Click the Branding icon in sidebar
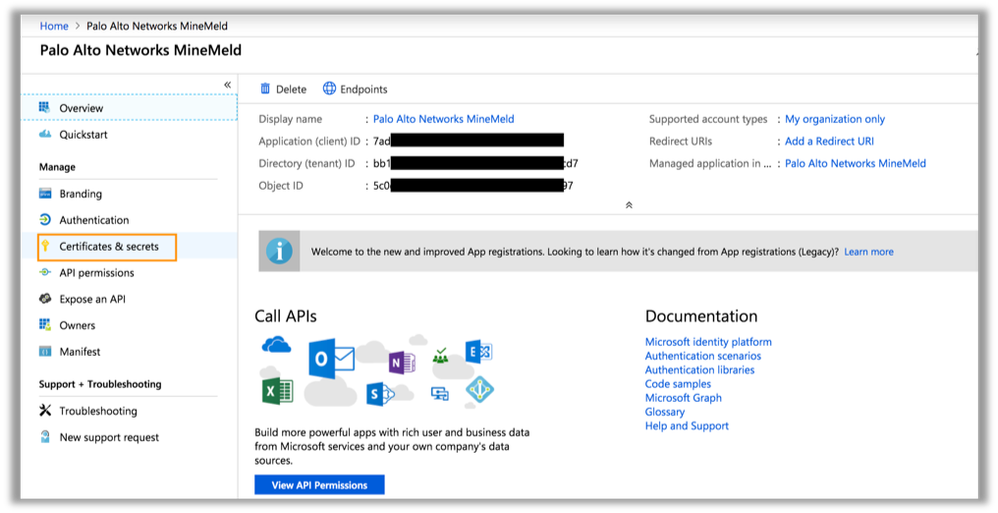 (x=44, y=194)
